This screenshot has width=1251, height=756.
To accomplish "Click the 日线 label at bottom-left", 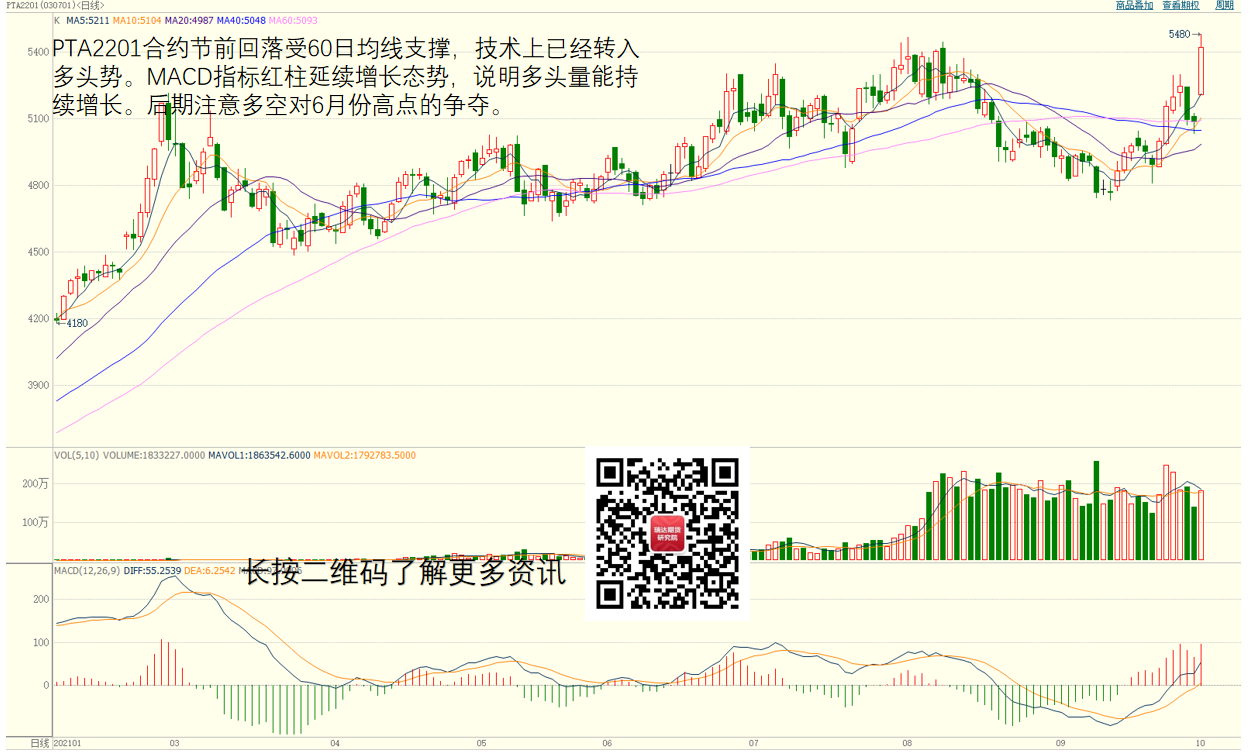I will tap(39, 744).
